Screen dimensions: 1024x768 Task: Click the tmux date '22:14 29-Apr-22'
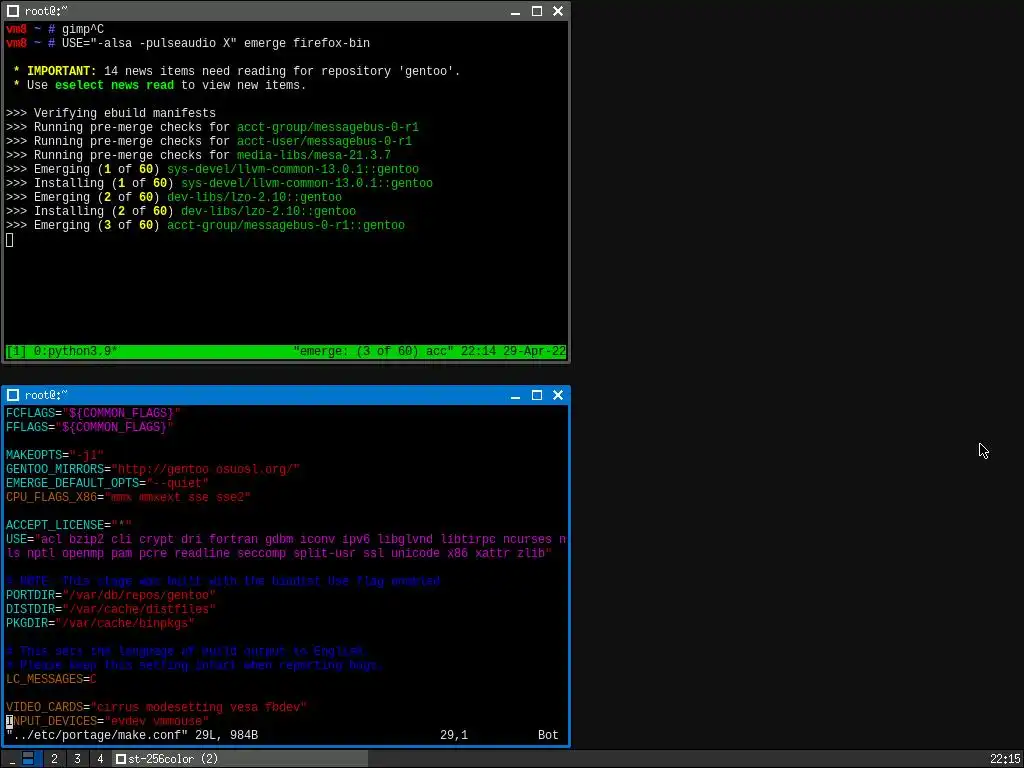(513, 351)
